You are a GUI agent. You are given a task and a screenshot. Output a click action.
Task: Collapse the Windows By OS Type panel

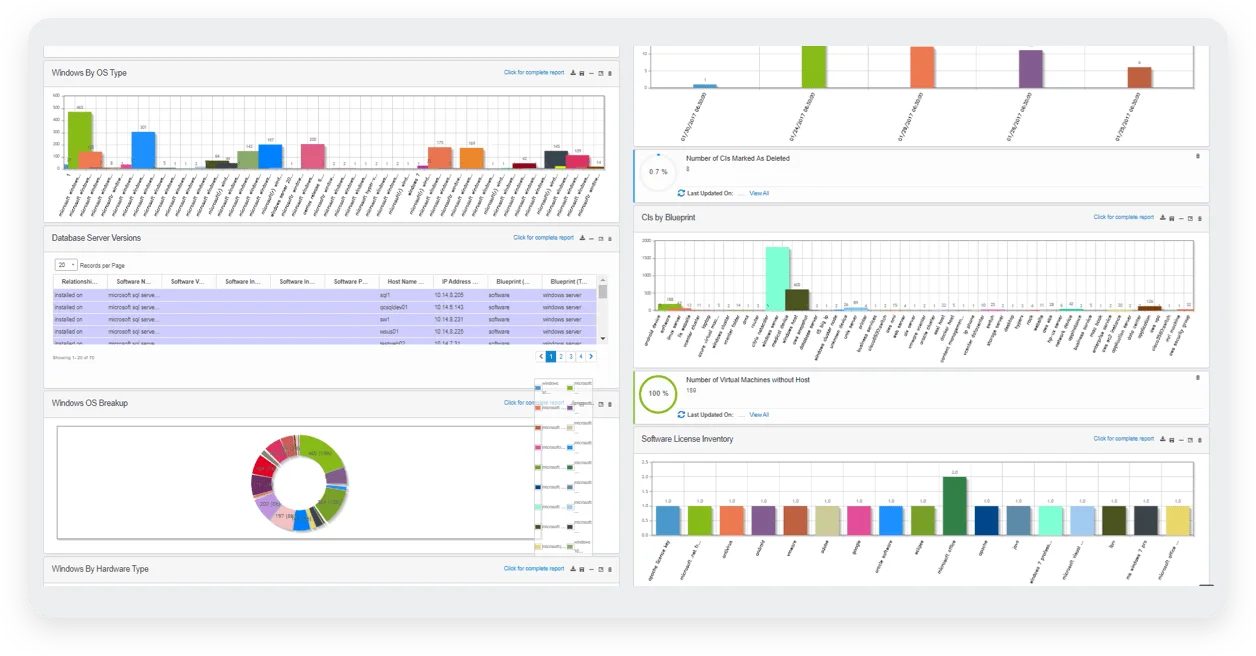(x=591, y=73)
